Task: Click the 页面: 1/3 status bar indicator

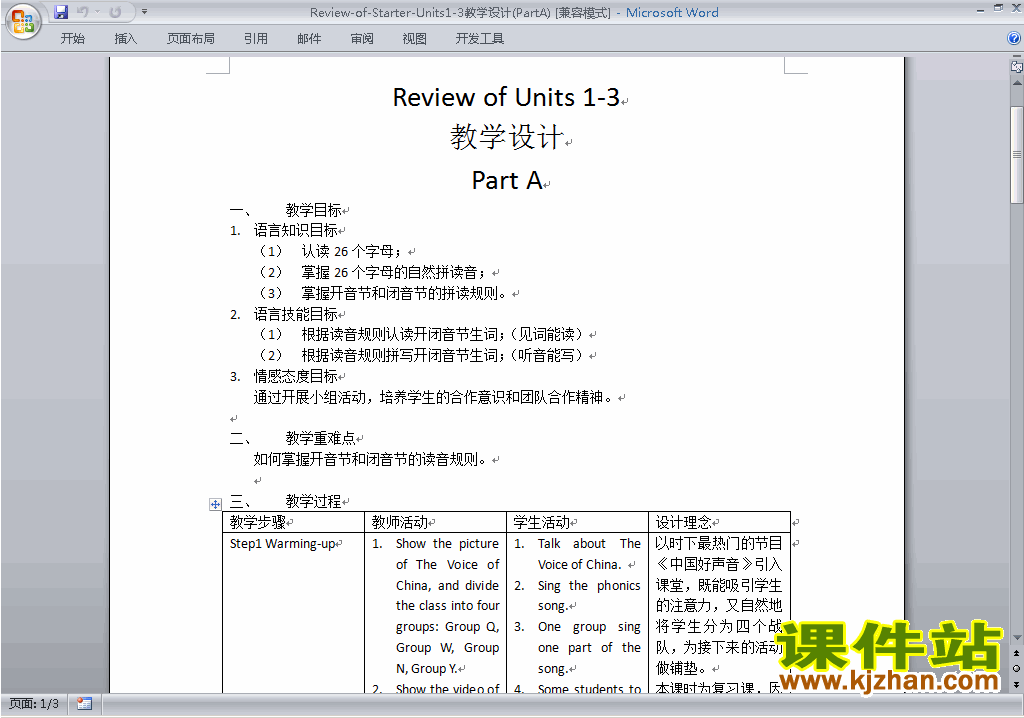Action: pos(34,704)
